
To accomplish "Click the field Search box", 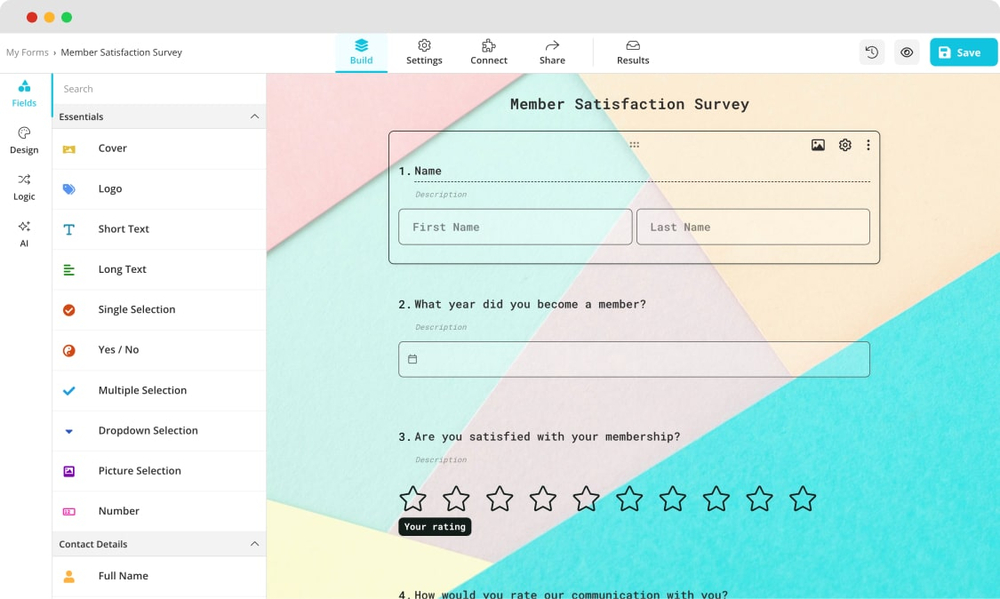I will (158, 89).
